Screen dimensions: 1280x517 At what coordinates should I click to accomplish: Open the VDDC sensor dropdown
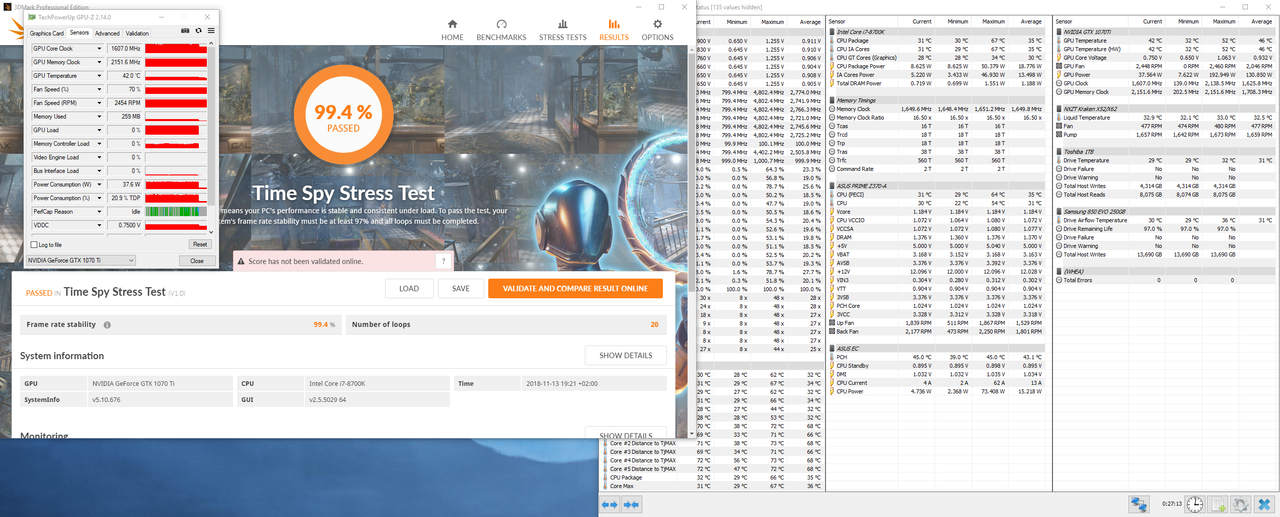click(99, 225)
